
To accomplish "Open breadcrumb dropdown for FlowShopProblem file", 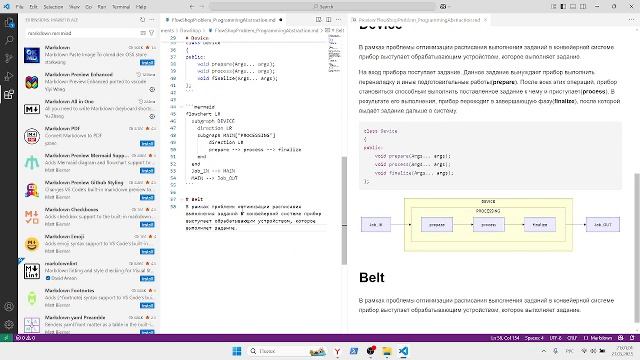I will point(266,30).
